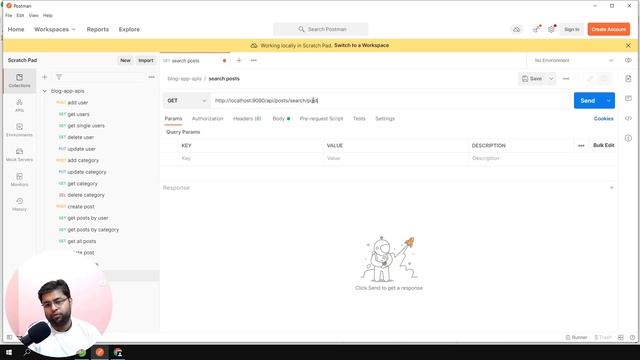Click the Cookies link
The image size is (640, 360).
pos(603,118)
